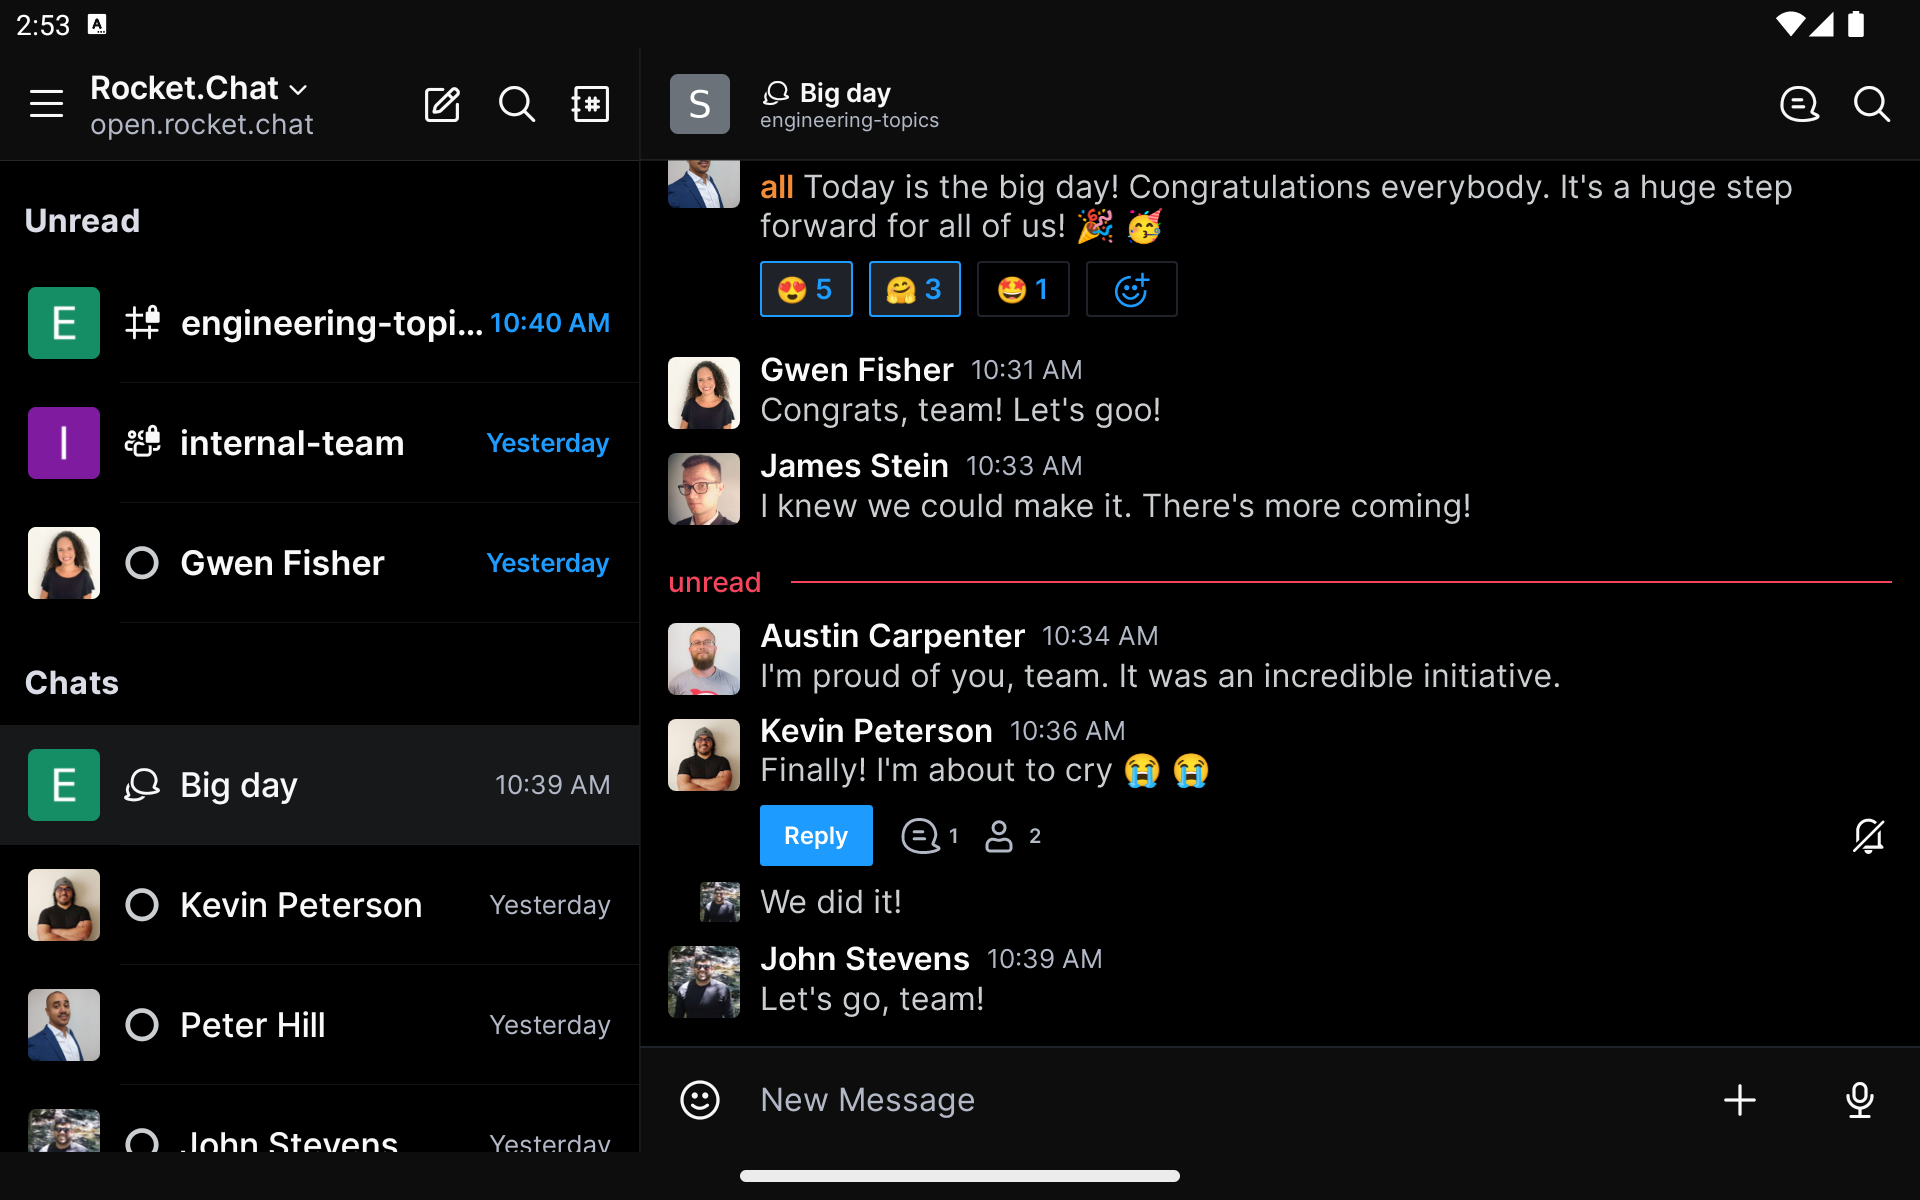Open the hamburger menu

click(x=46, y=103)
